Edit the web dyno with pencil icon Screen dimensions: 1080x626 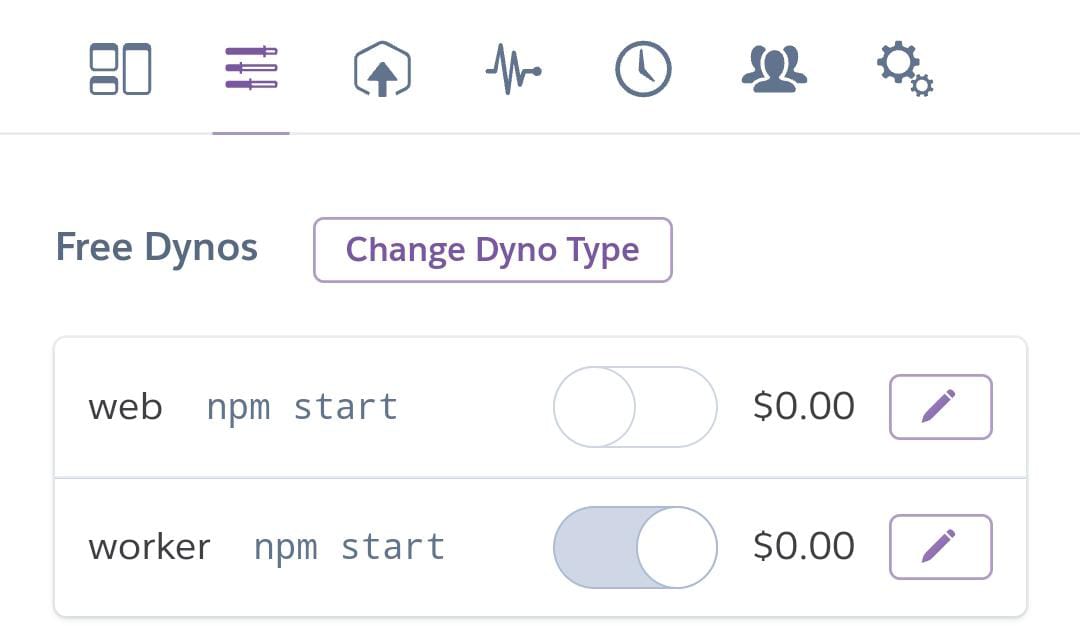click(x=940, y=407)
